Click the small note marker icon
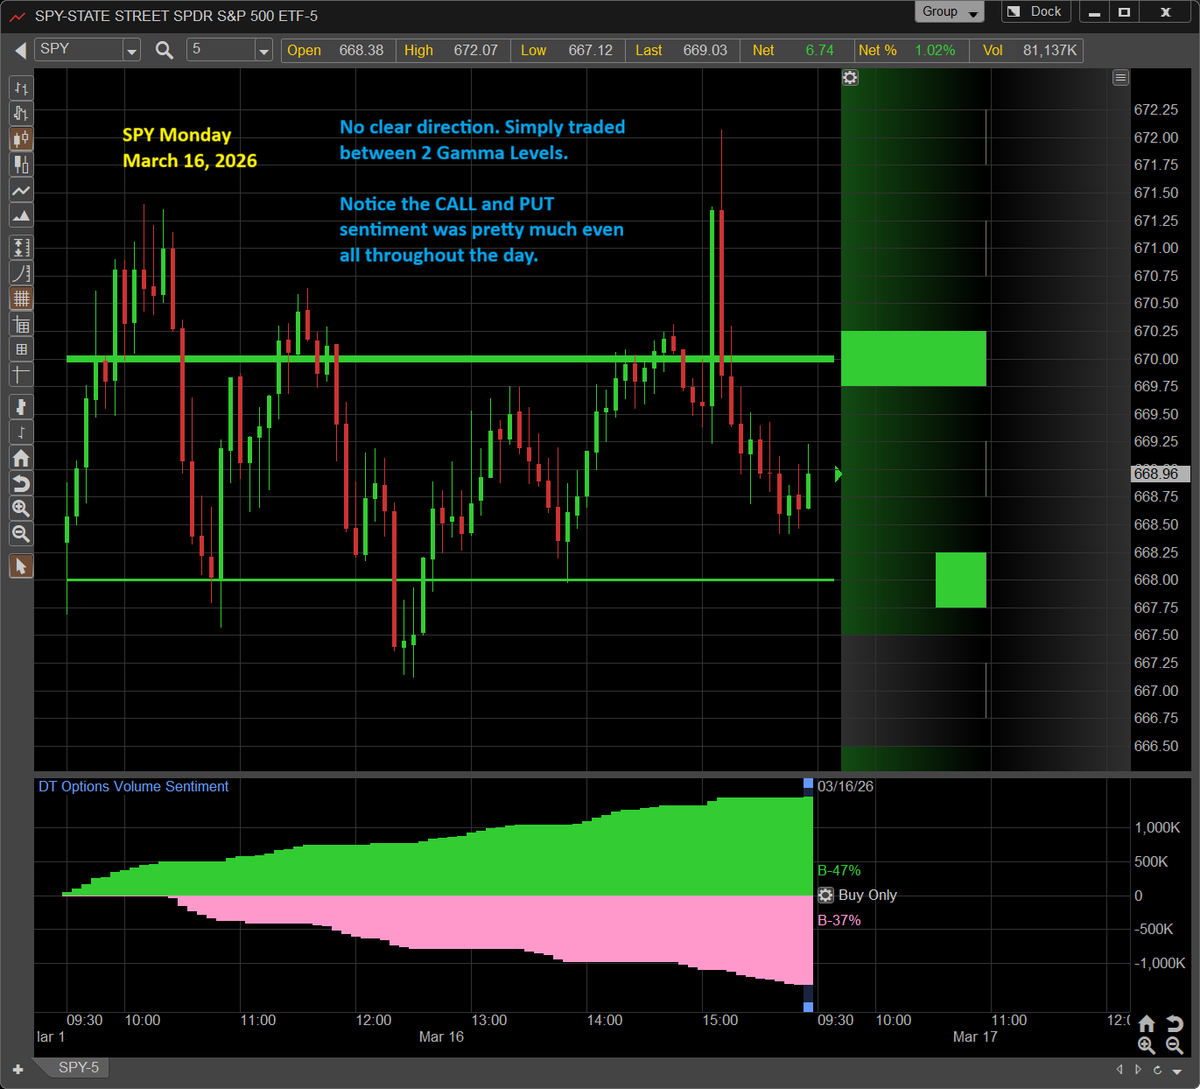The width and height of the screenshot is (1200, 1089). point(20,432)
